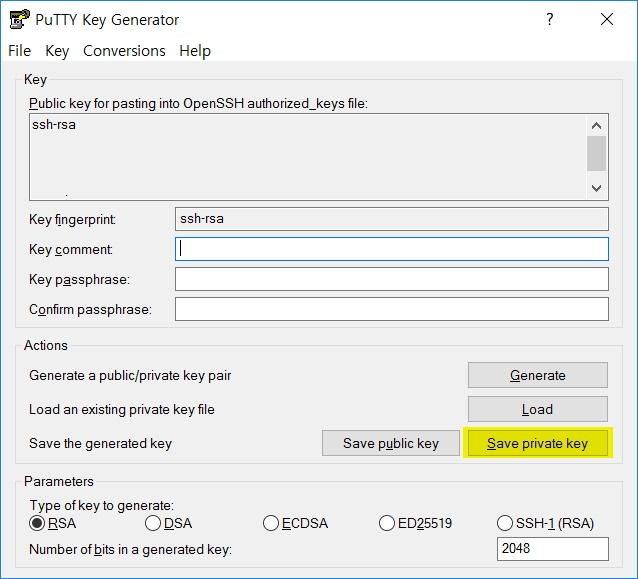Click the 'Generate a public/private key pair' label
Screen dimensions: 638x579
point(130,376)
